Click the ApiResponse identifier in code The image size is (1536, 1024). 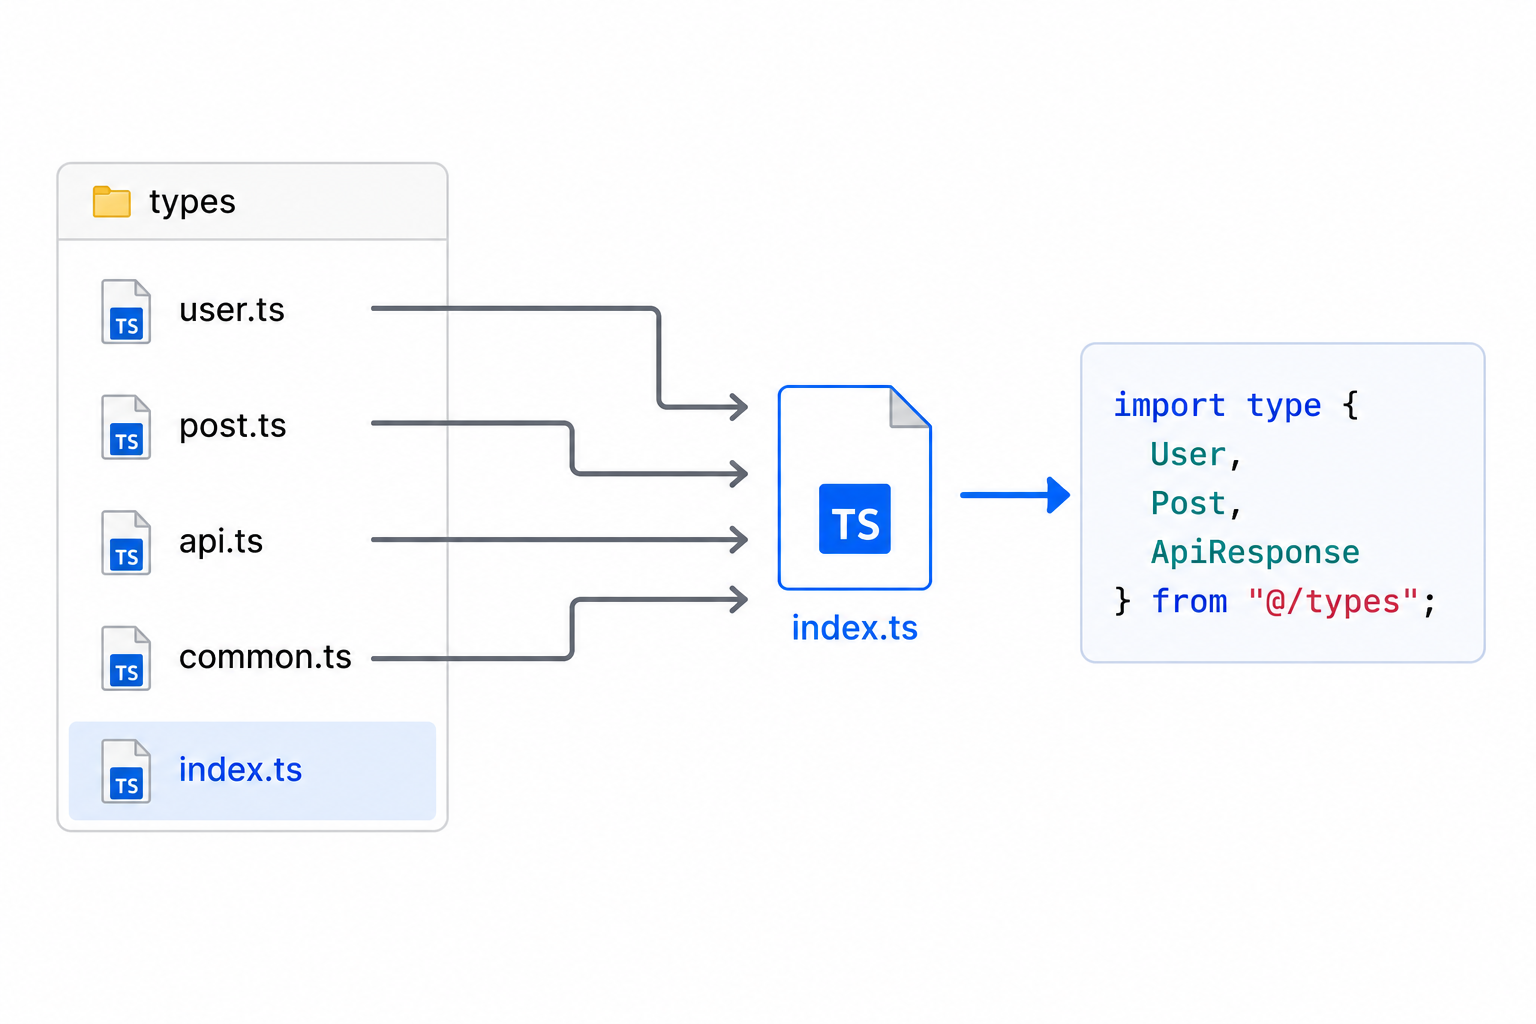click(1255, 552)
